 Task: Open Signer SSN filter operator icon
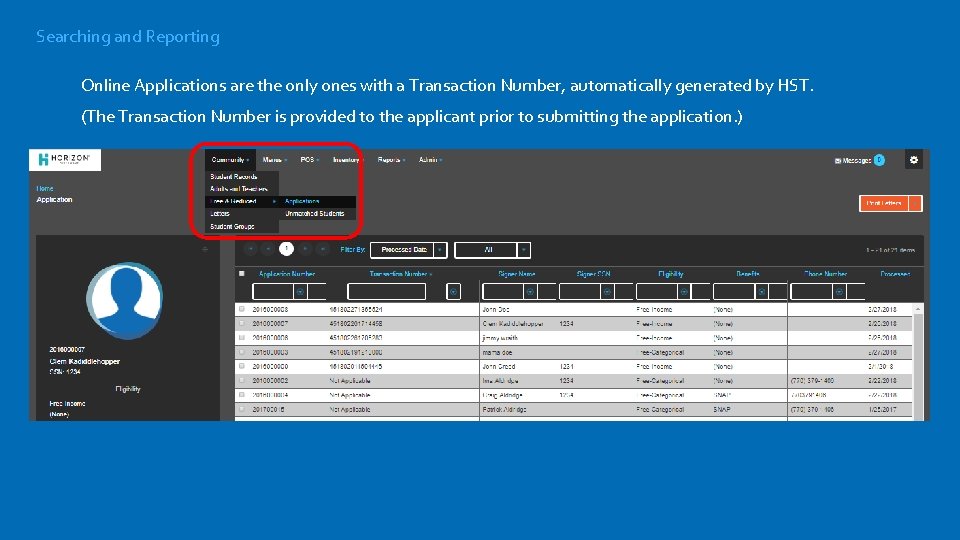coord(607,292)
